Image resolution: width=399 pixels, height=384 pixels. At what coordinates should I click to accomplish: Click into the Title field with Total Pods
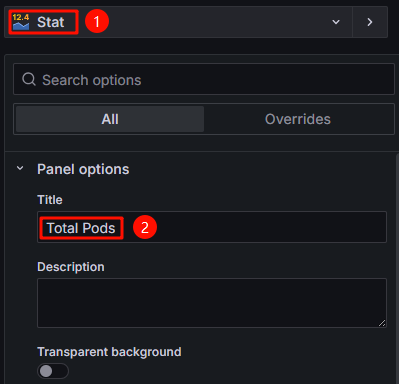[212, 227]
